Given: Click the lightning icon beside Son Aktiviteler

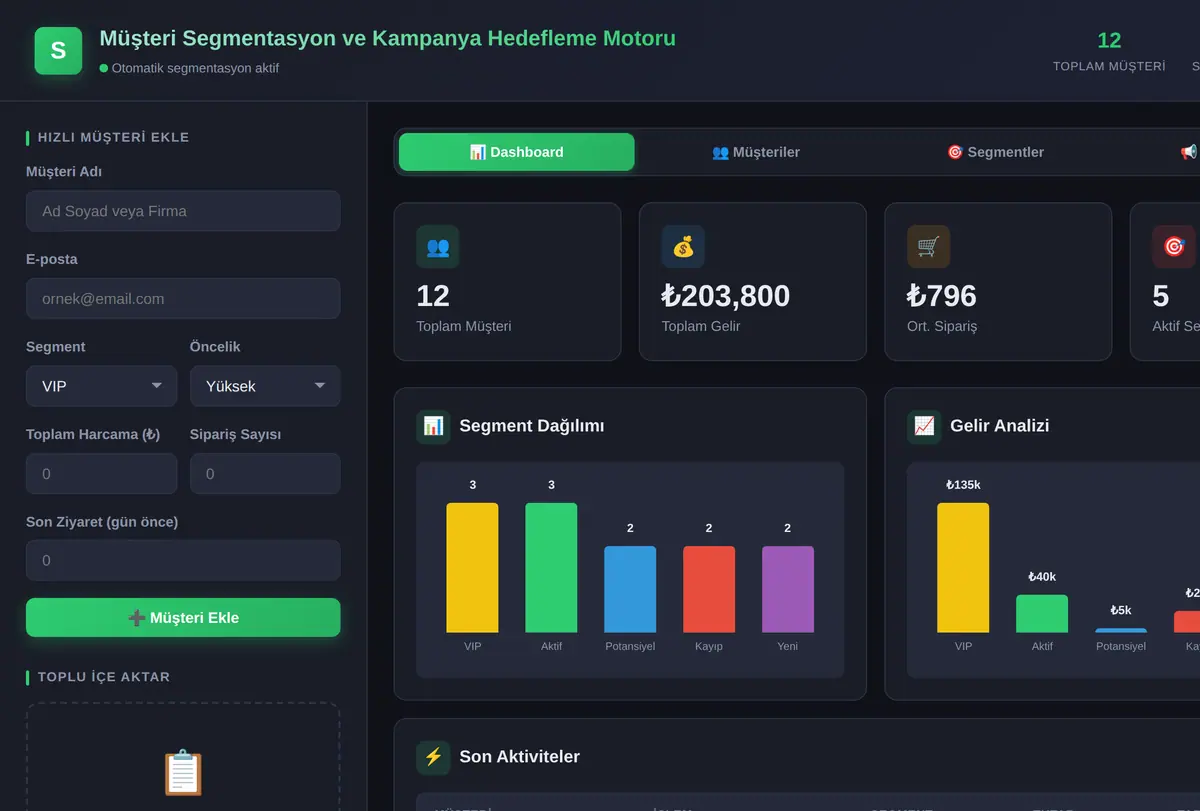Looking at the screenshot, I should [x=433, y=757].
